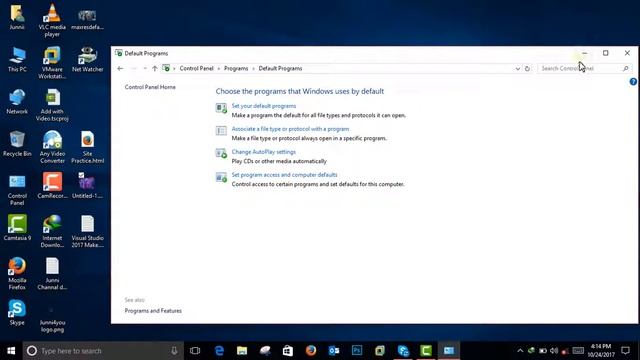Viewport: 640px width, 360px height.
Task: Expand the chevron after Programs breadcrumb
Action: [253, 68]
